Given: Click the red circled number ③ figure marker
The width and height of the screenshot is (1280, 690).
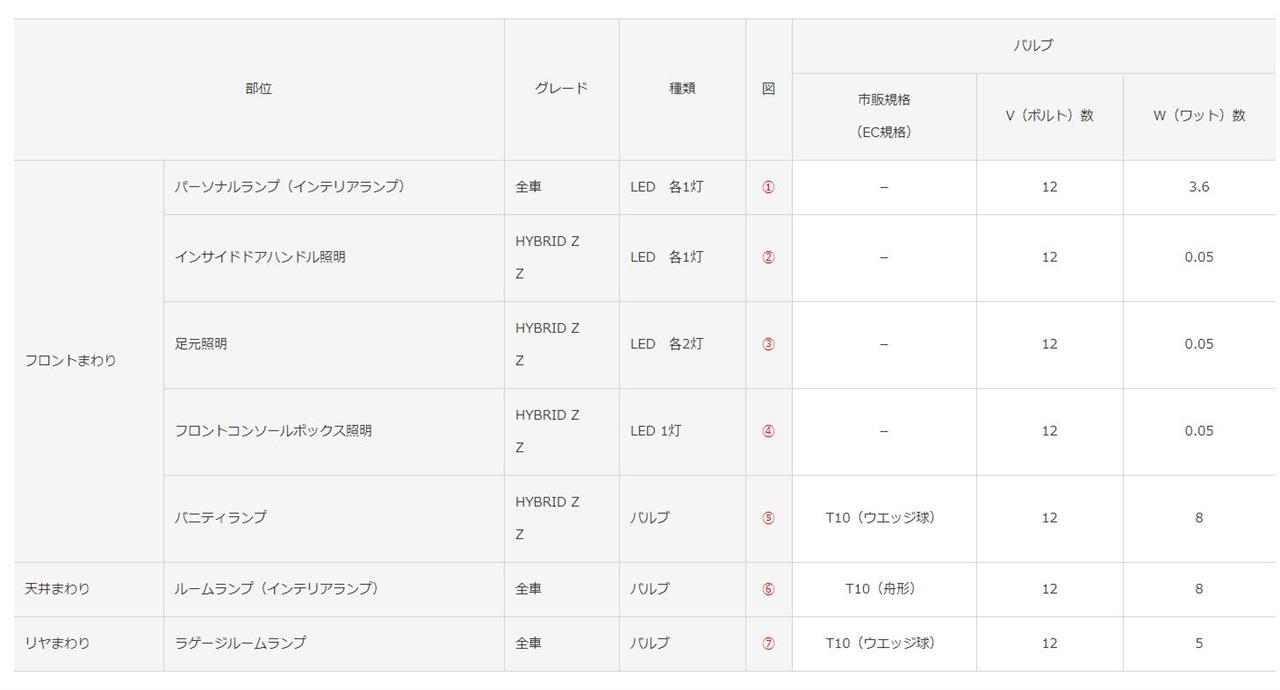Looking at the screenshot, I should pos(768,344).
